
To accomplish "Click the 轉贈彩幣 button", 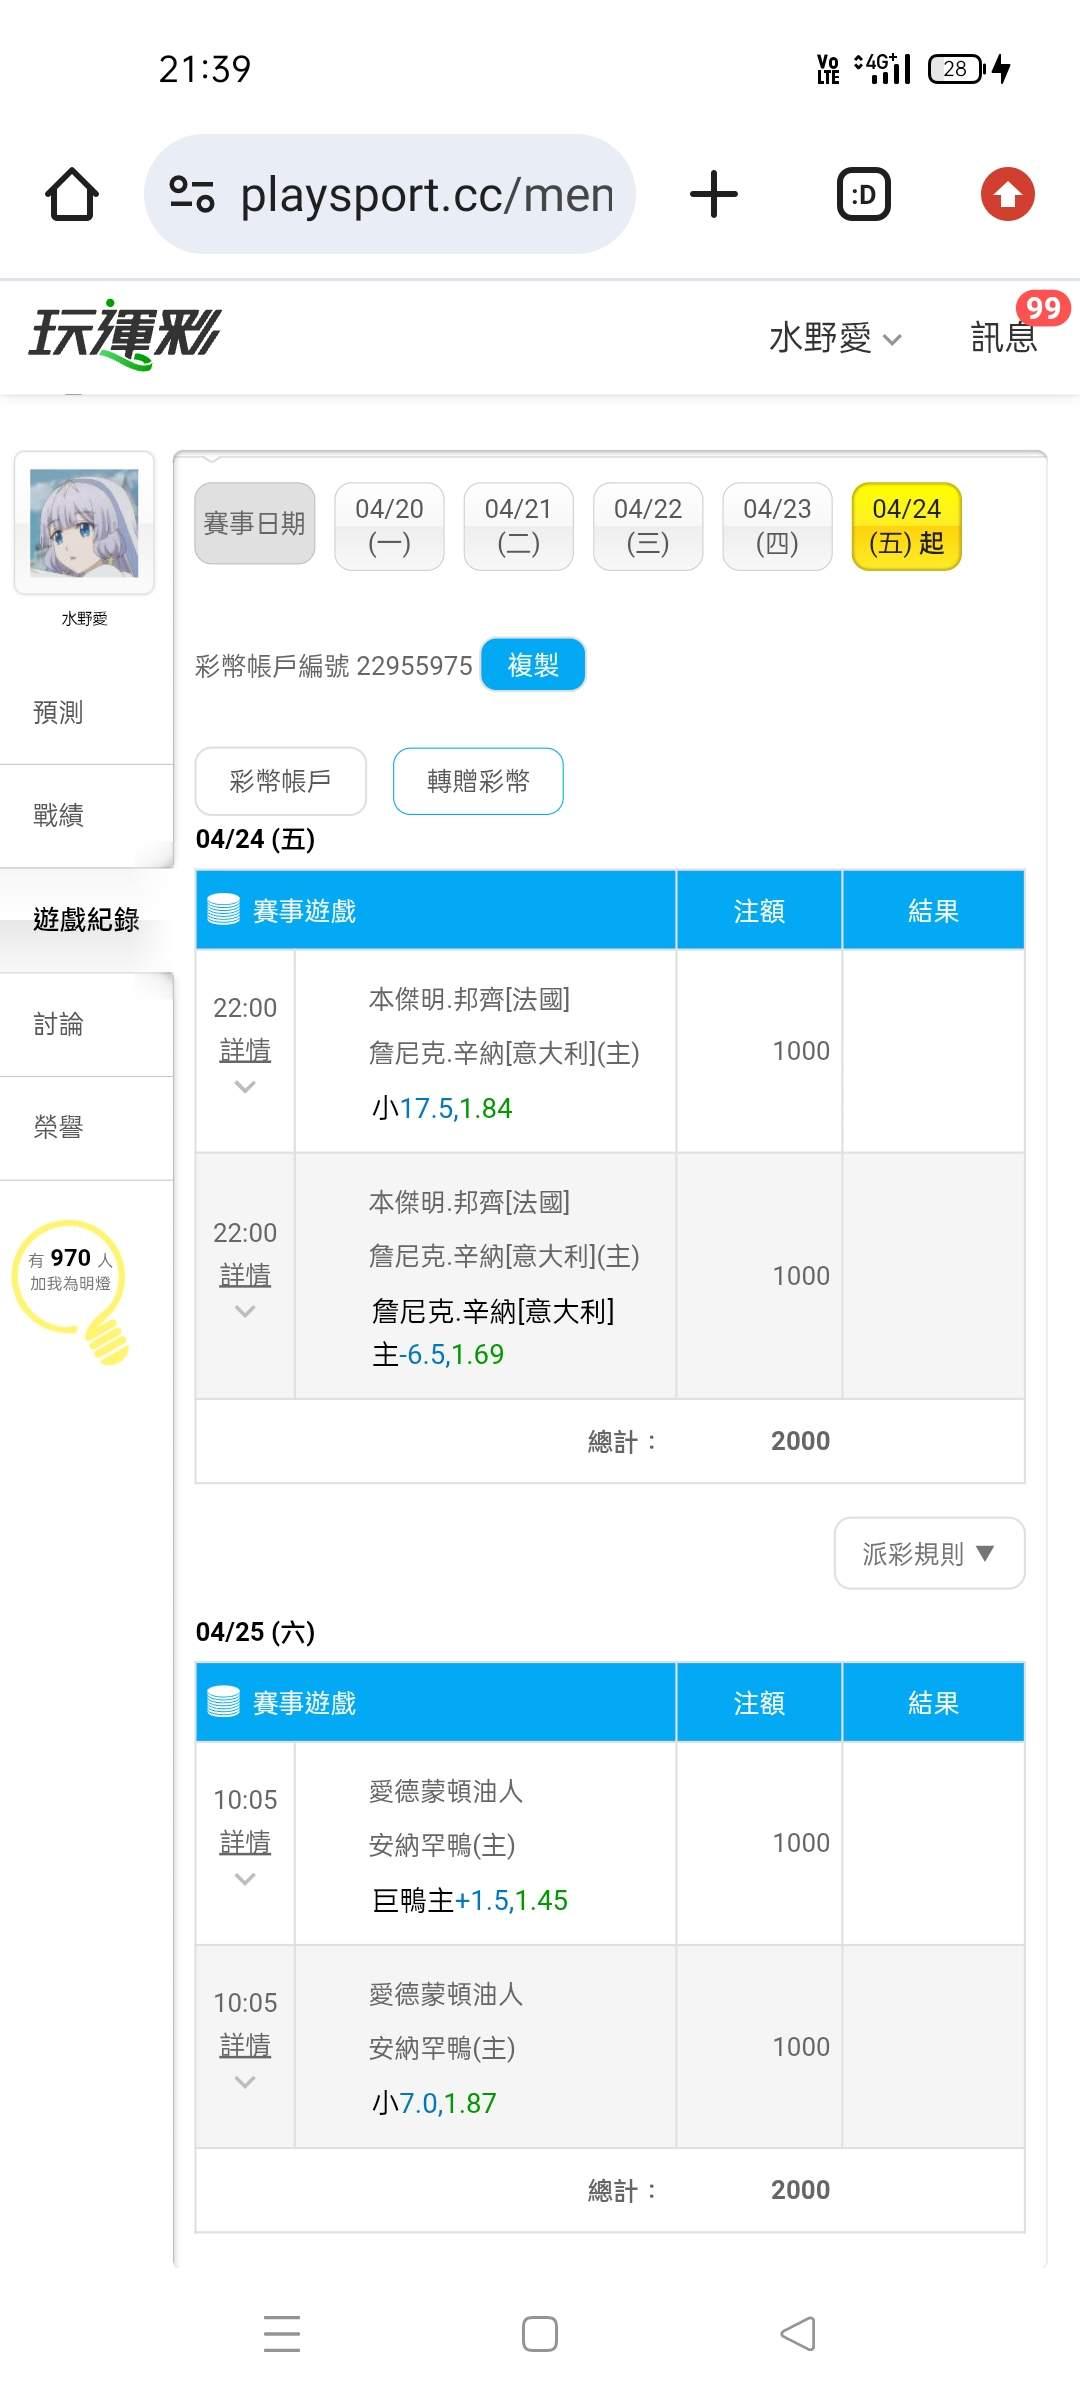I will 478,781.
